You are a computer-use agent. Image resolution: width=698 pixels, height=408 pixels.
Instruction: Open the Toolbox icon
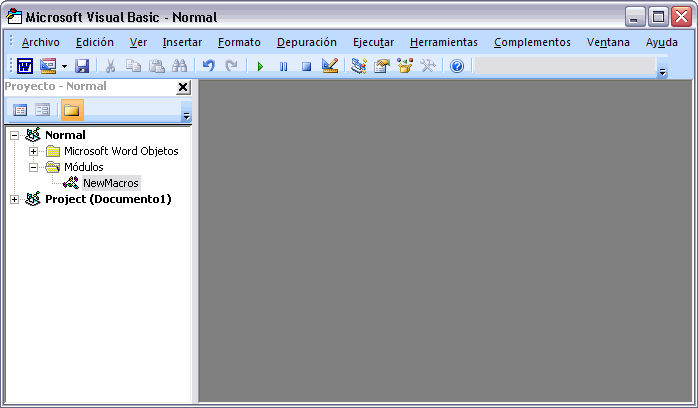428,66
